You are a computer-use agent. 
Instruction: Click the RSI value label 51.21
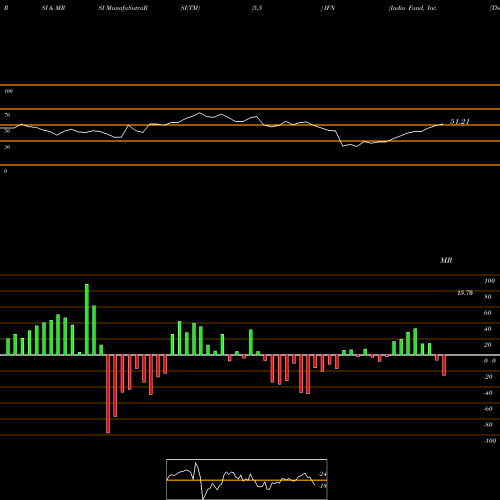point(460,122)
